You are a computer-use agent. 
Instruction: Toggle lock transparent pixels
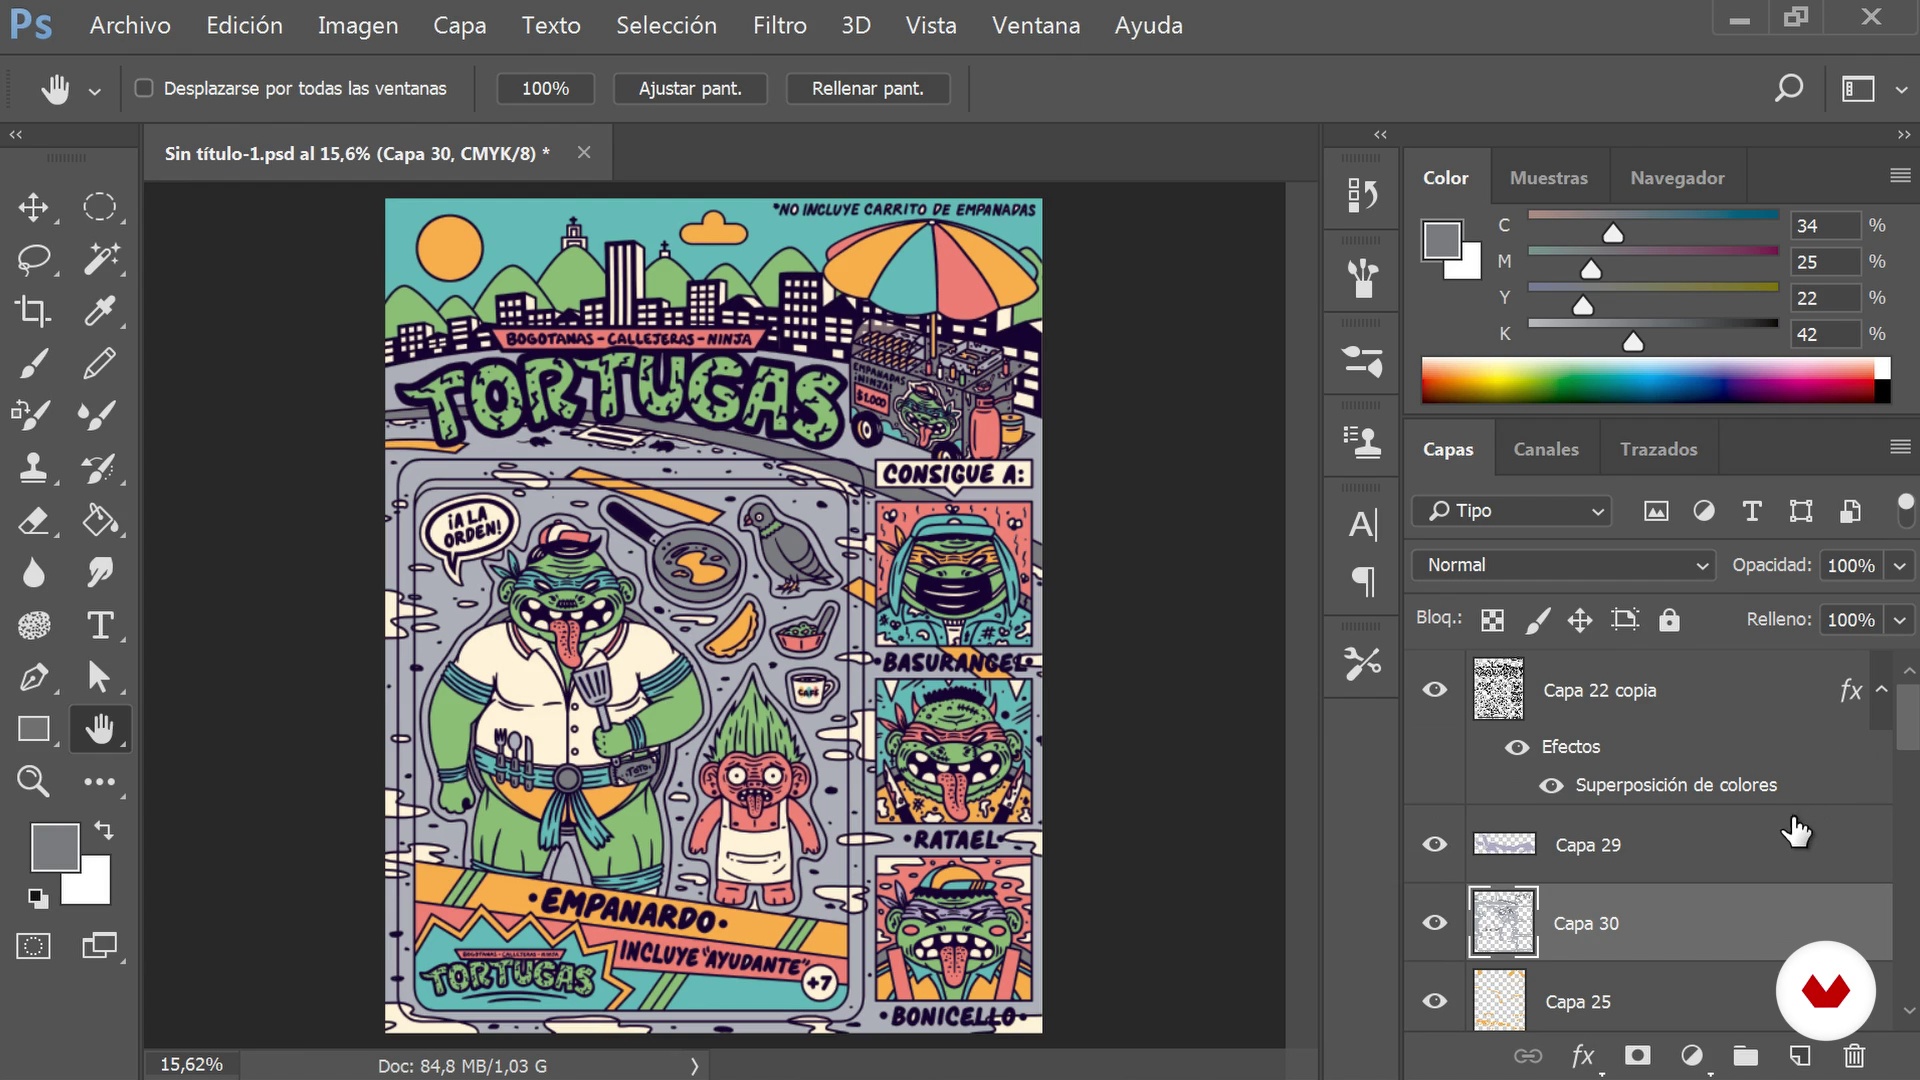(x=1492, y=620)
